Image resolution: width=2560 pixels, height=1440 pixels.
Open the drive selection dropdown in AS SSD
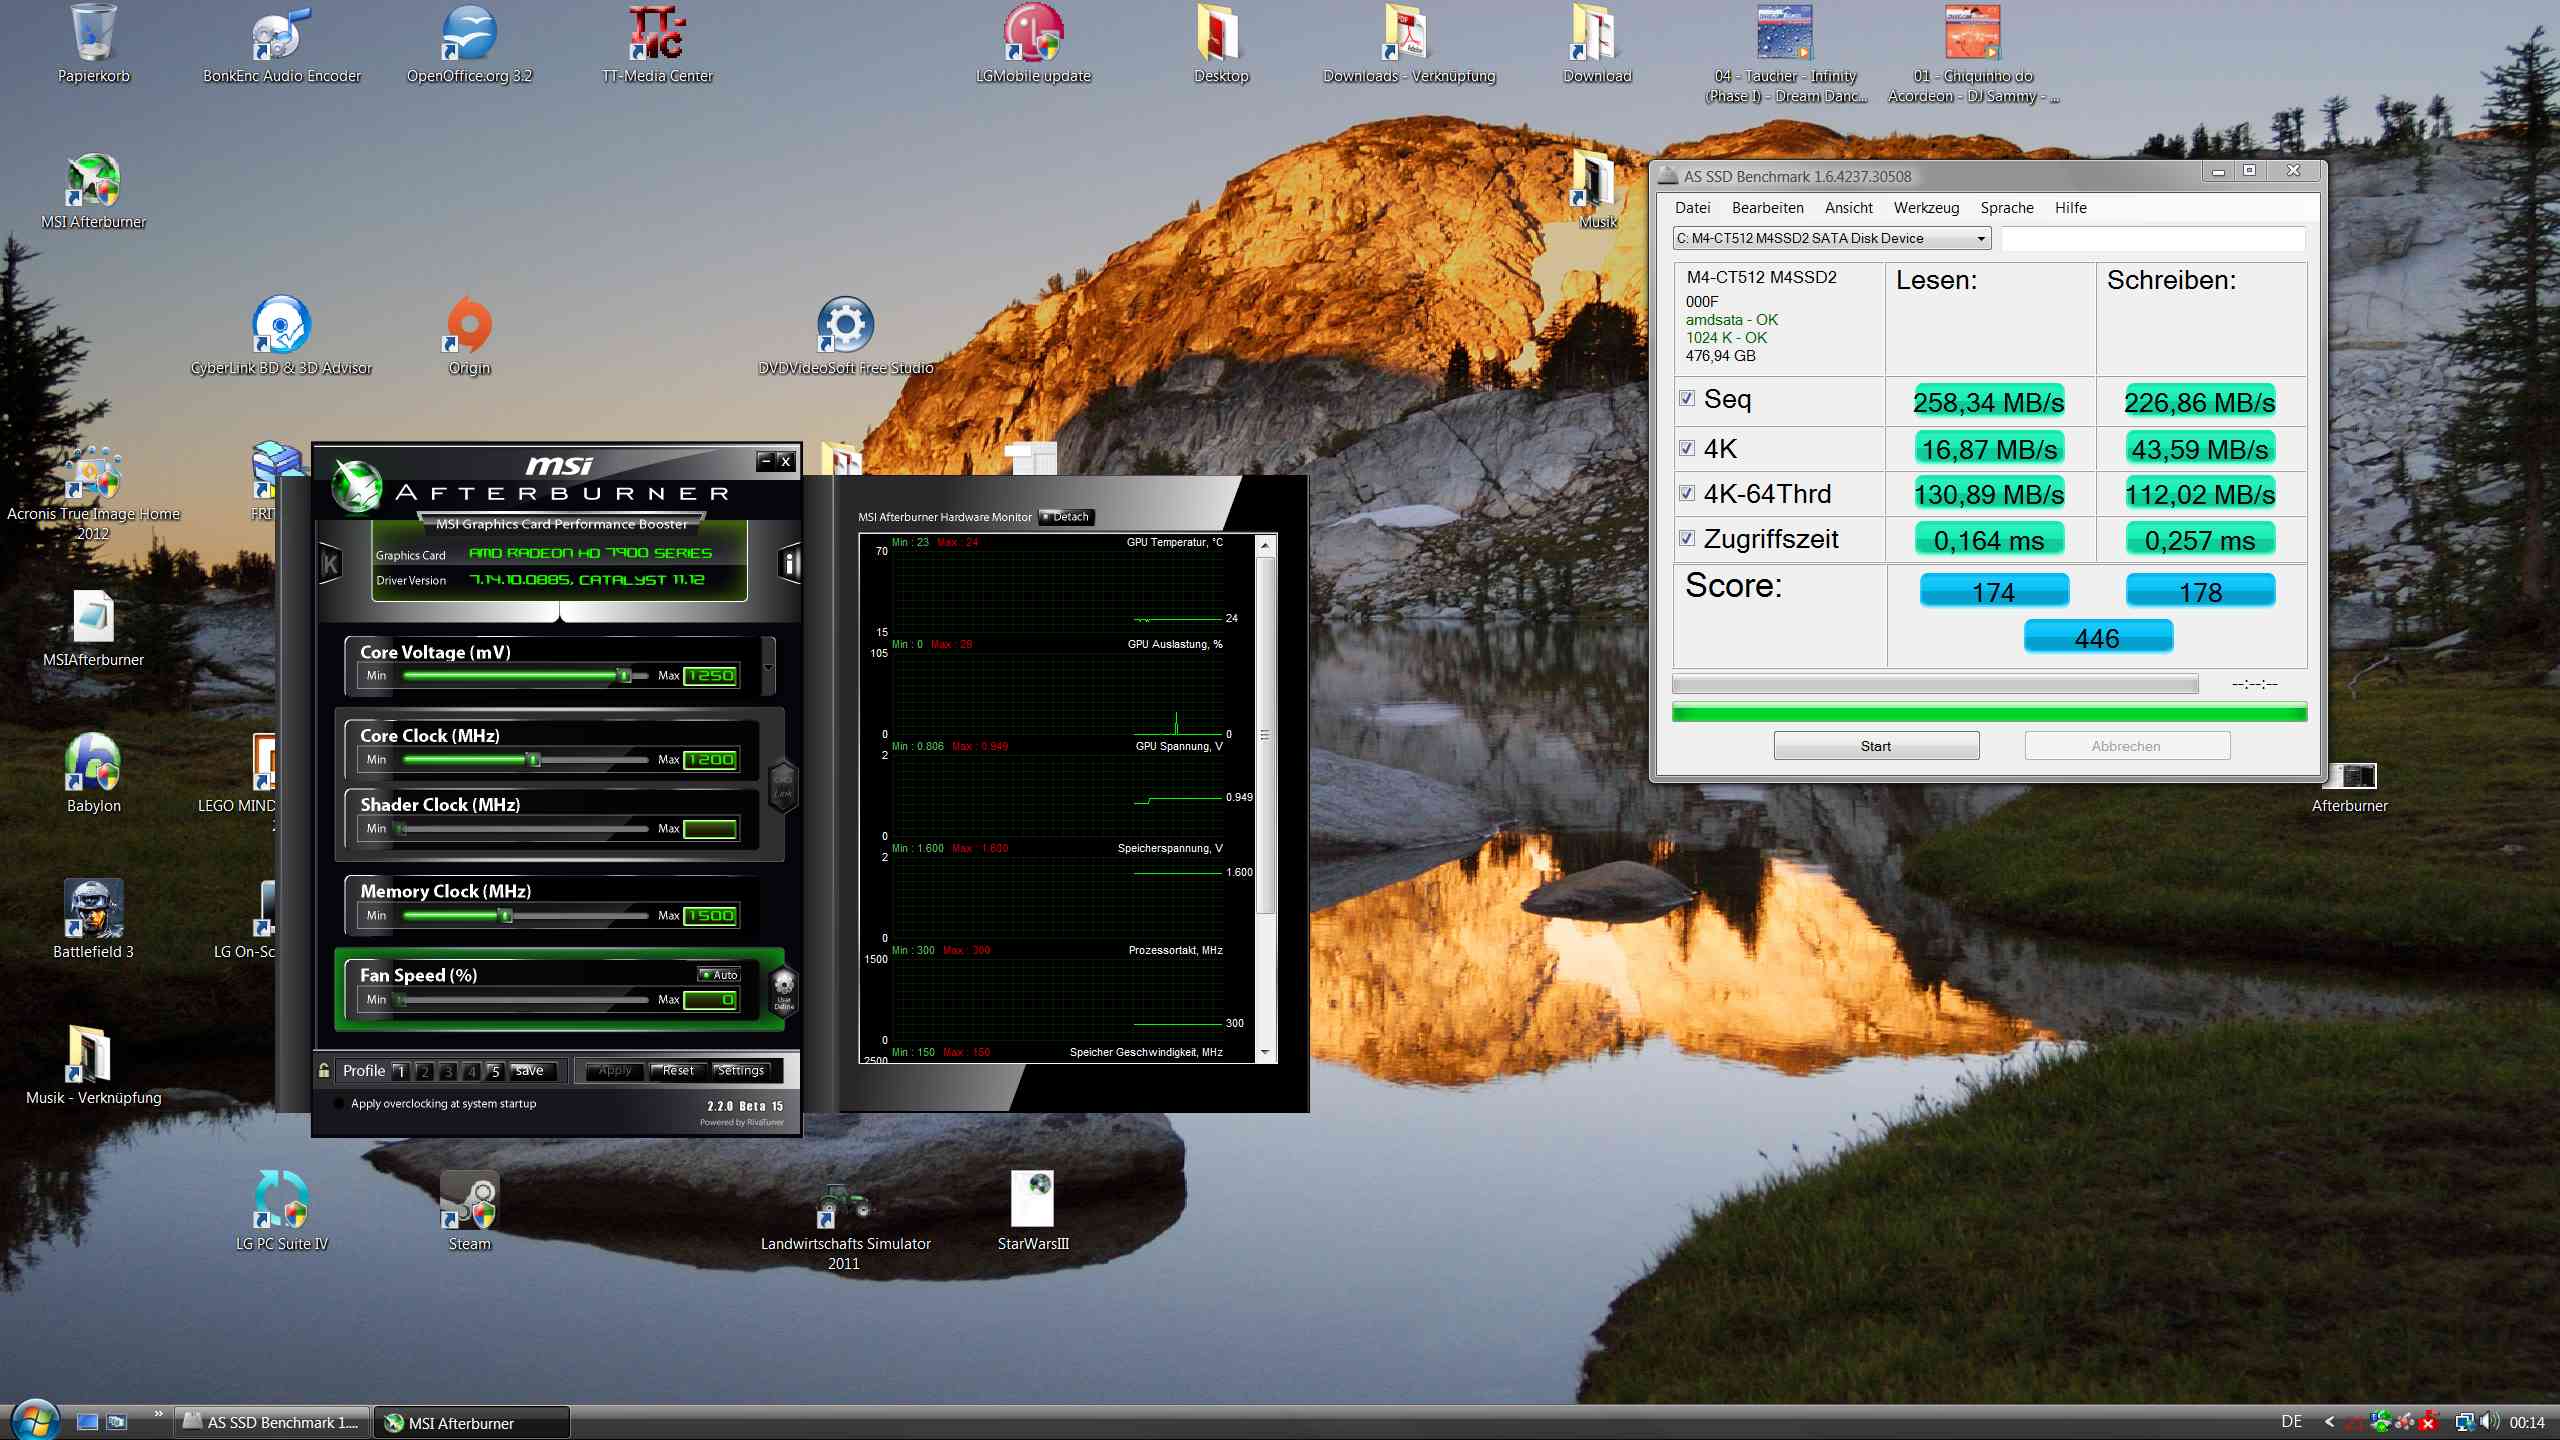[x=1980, y=239]
